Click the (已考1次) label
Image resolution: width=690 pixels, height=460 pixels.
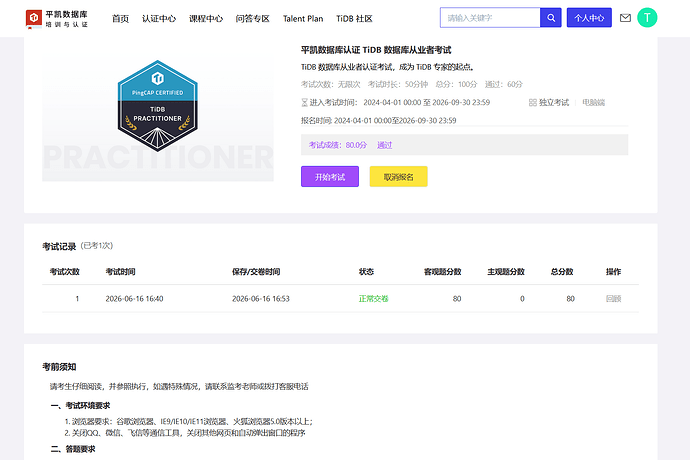coord(97,246)
